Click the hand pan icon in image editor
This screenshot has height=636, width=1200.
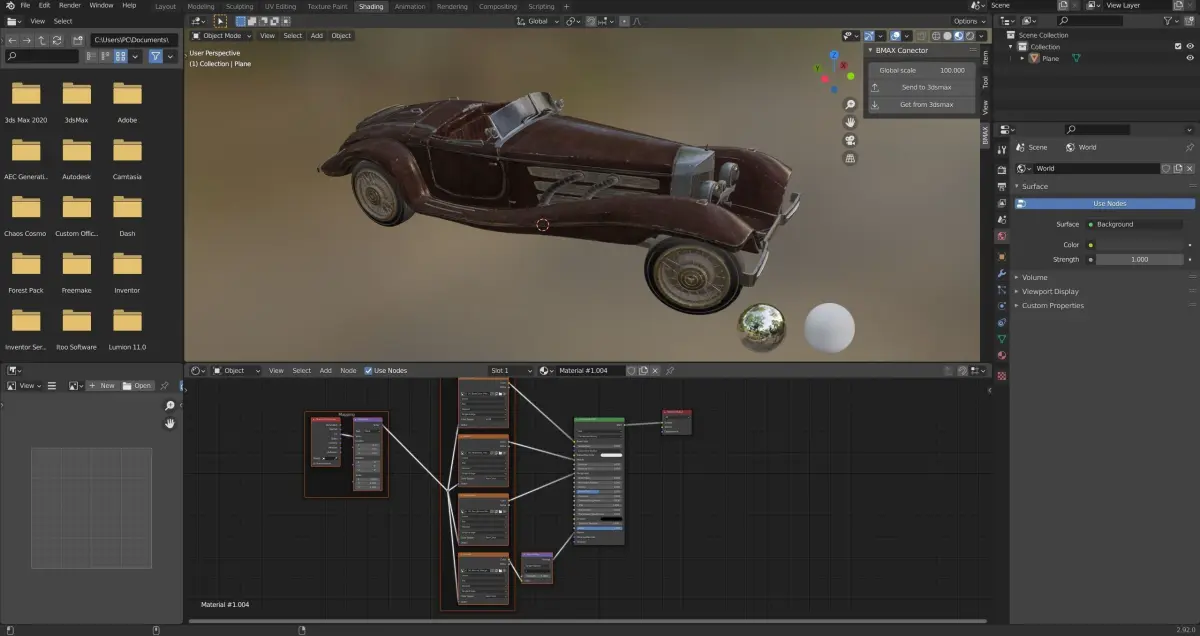coord(170,424)
